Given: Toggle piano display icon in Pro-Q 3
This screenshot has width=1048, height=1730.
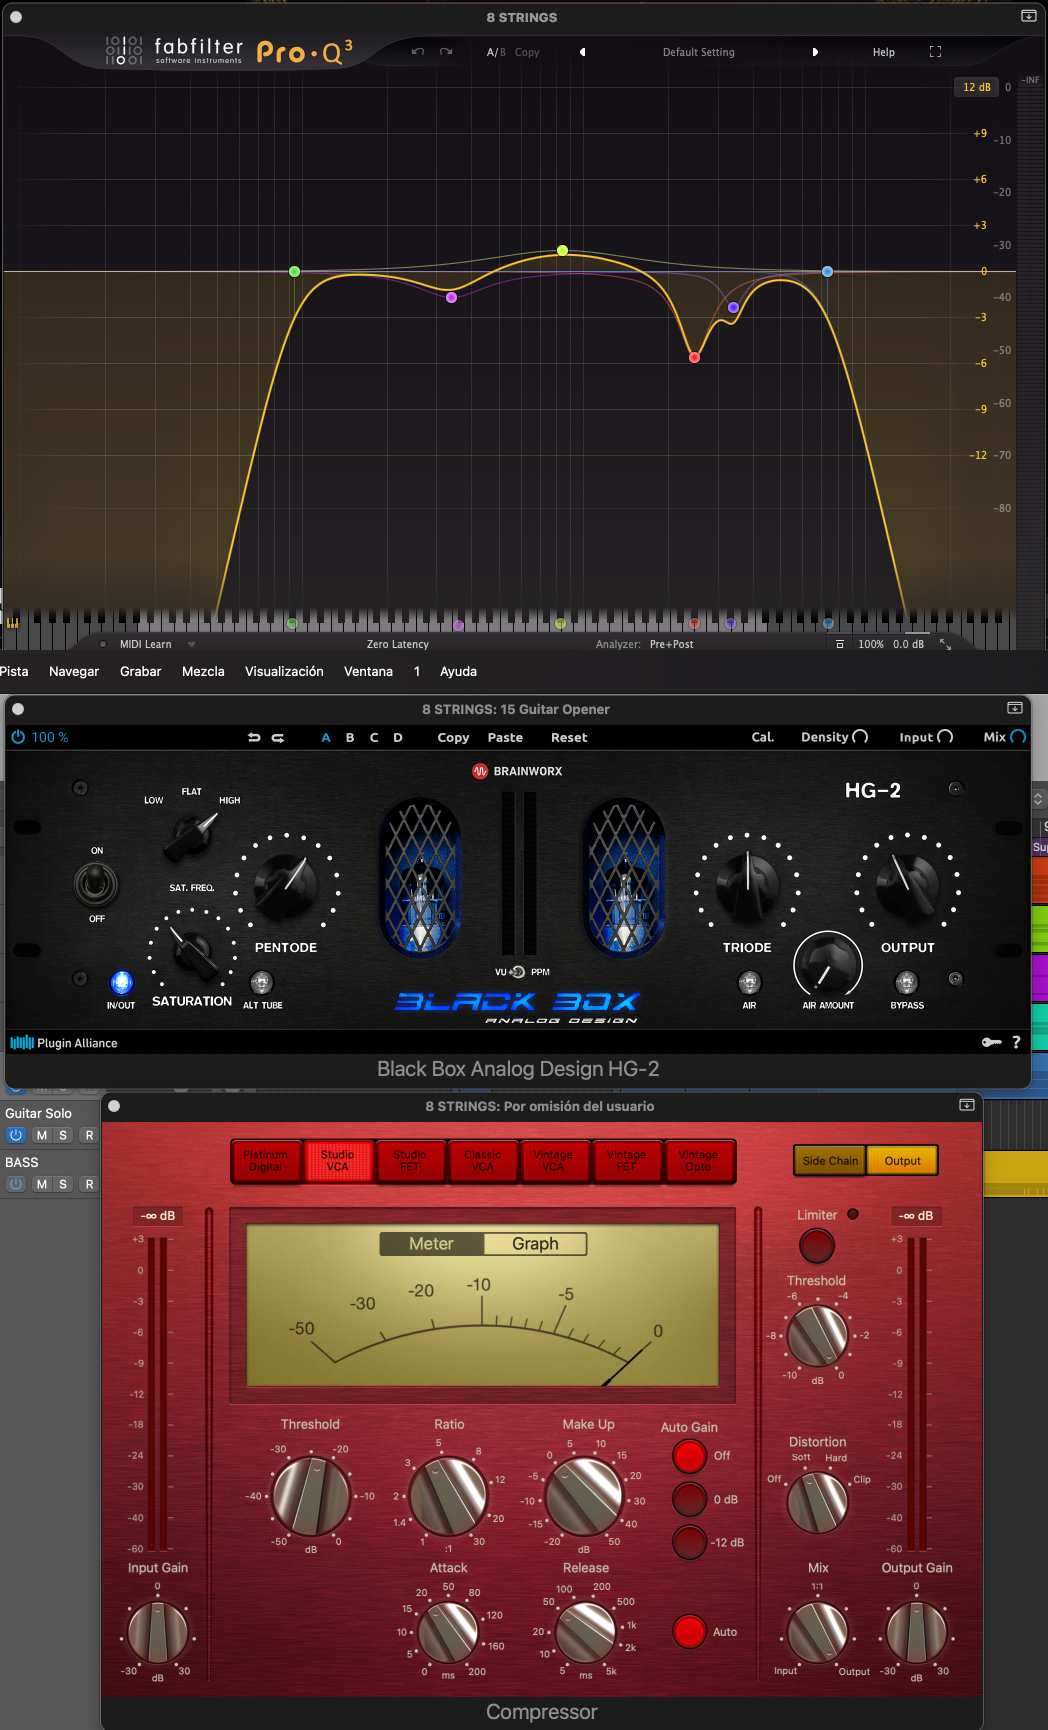Looking at the screenshot, I should [13, 622].
